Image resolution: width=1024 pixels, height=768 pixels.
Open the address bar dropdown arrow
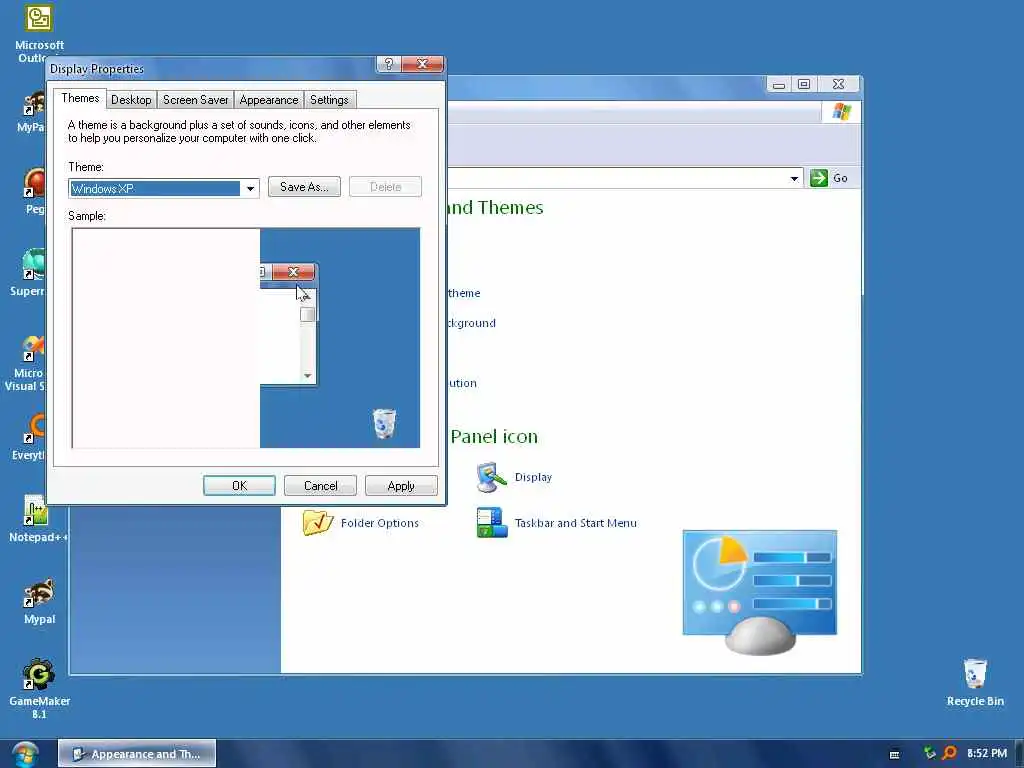tap(794, 178)
